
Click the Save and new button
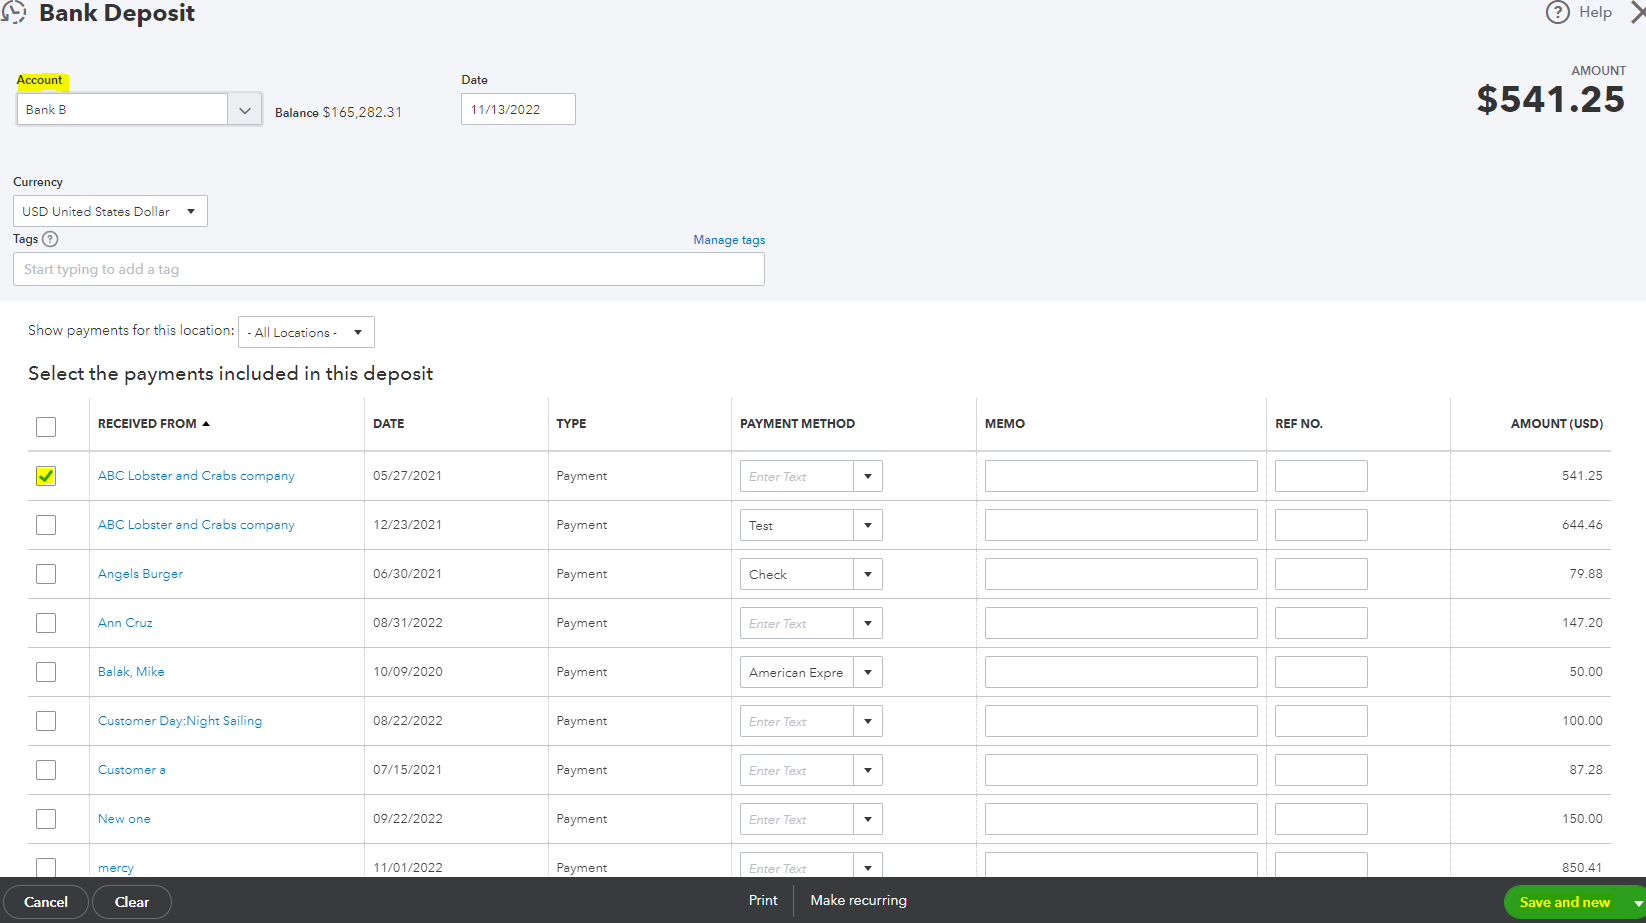click(x=1565, y=902)
